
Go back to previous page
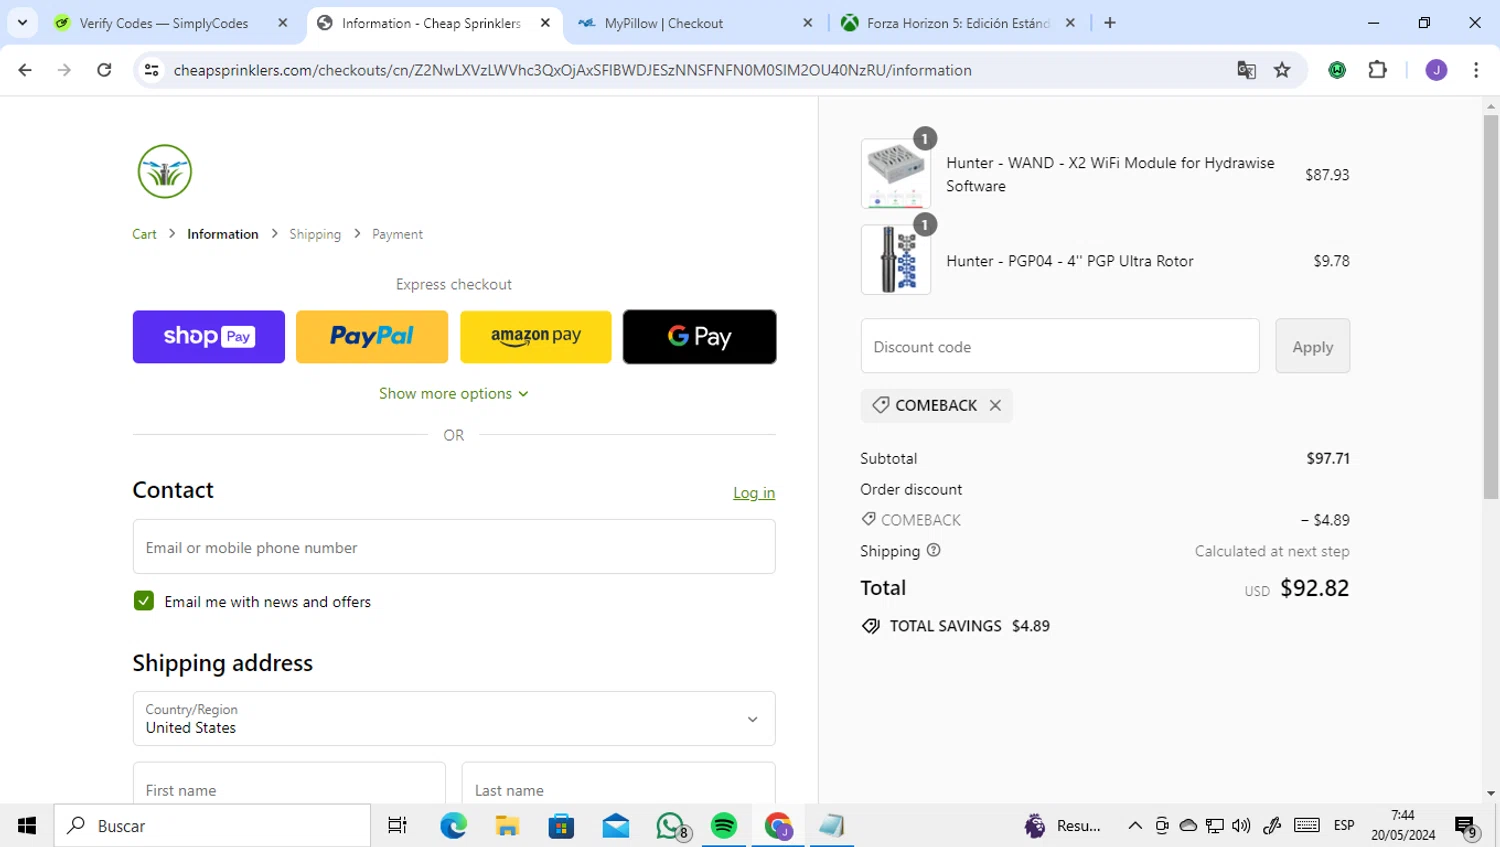pyautogui.click(x=25, y=70)
